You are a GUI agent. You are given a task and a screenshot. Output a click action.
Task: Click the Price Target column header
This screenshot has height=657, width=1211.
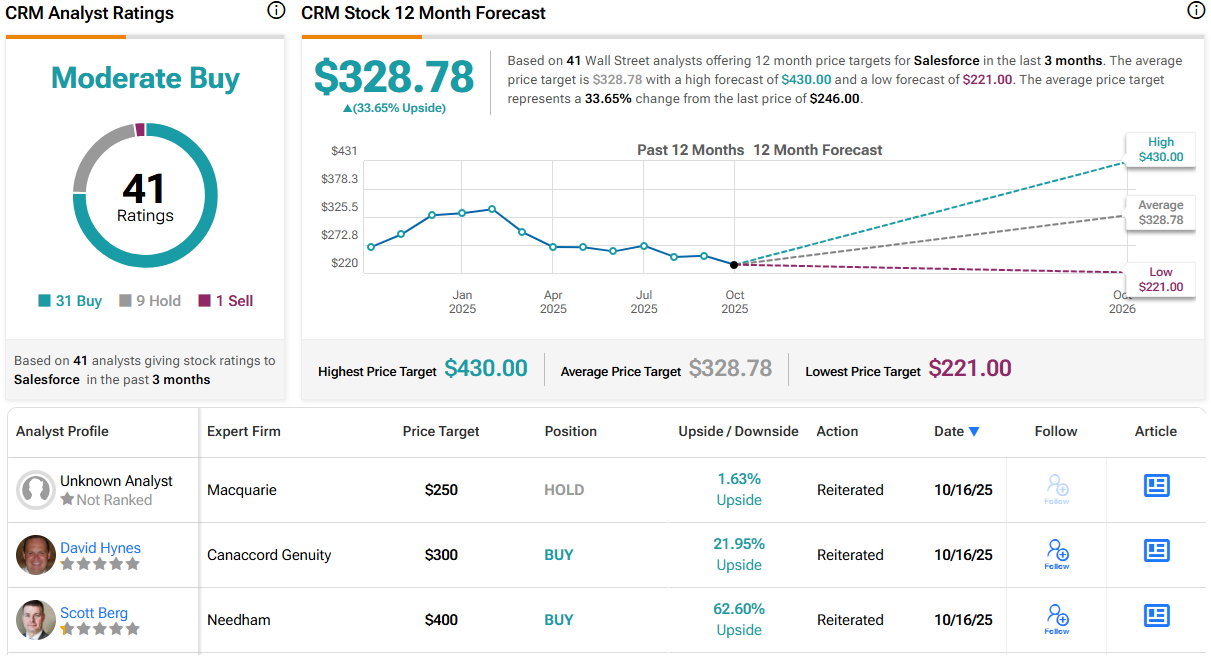coord(441,432)
